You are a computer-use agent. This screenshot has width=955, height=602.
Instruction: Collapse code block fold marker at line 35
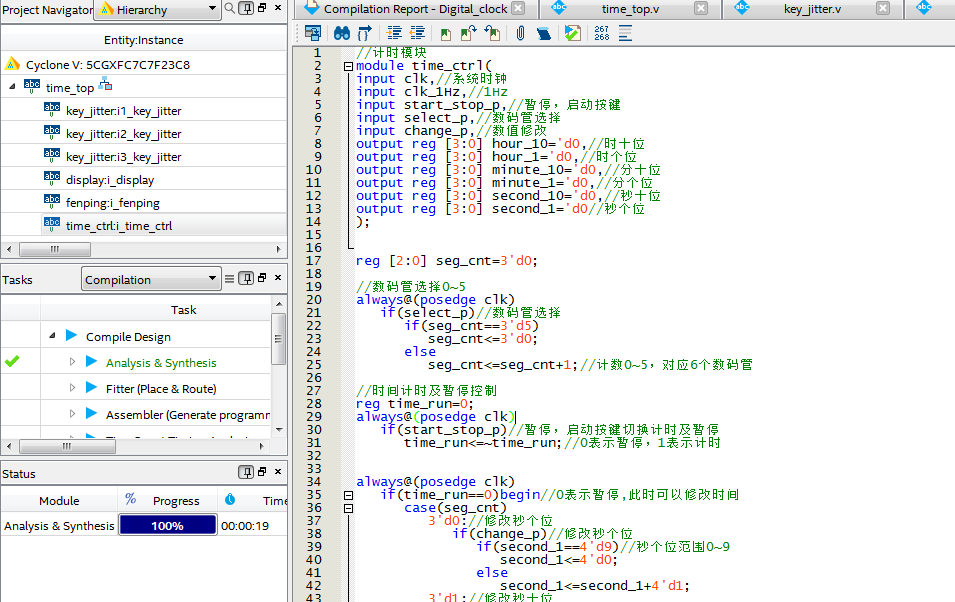click(348, 495)
